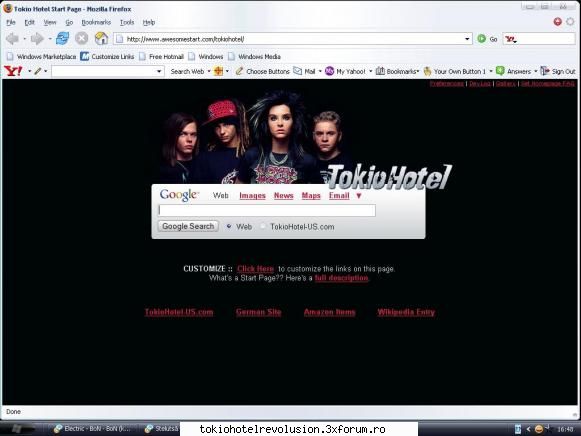The image size is (581, 436).
Task: Expand the Forward button history dropdown
Action: coord(50,39)
